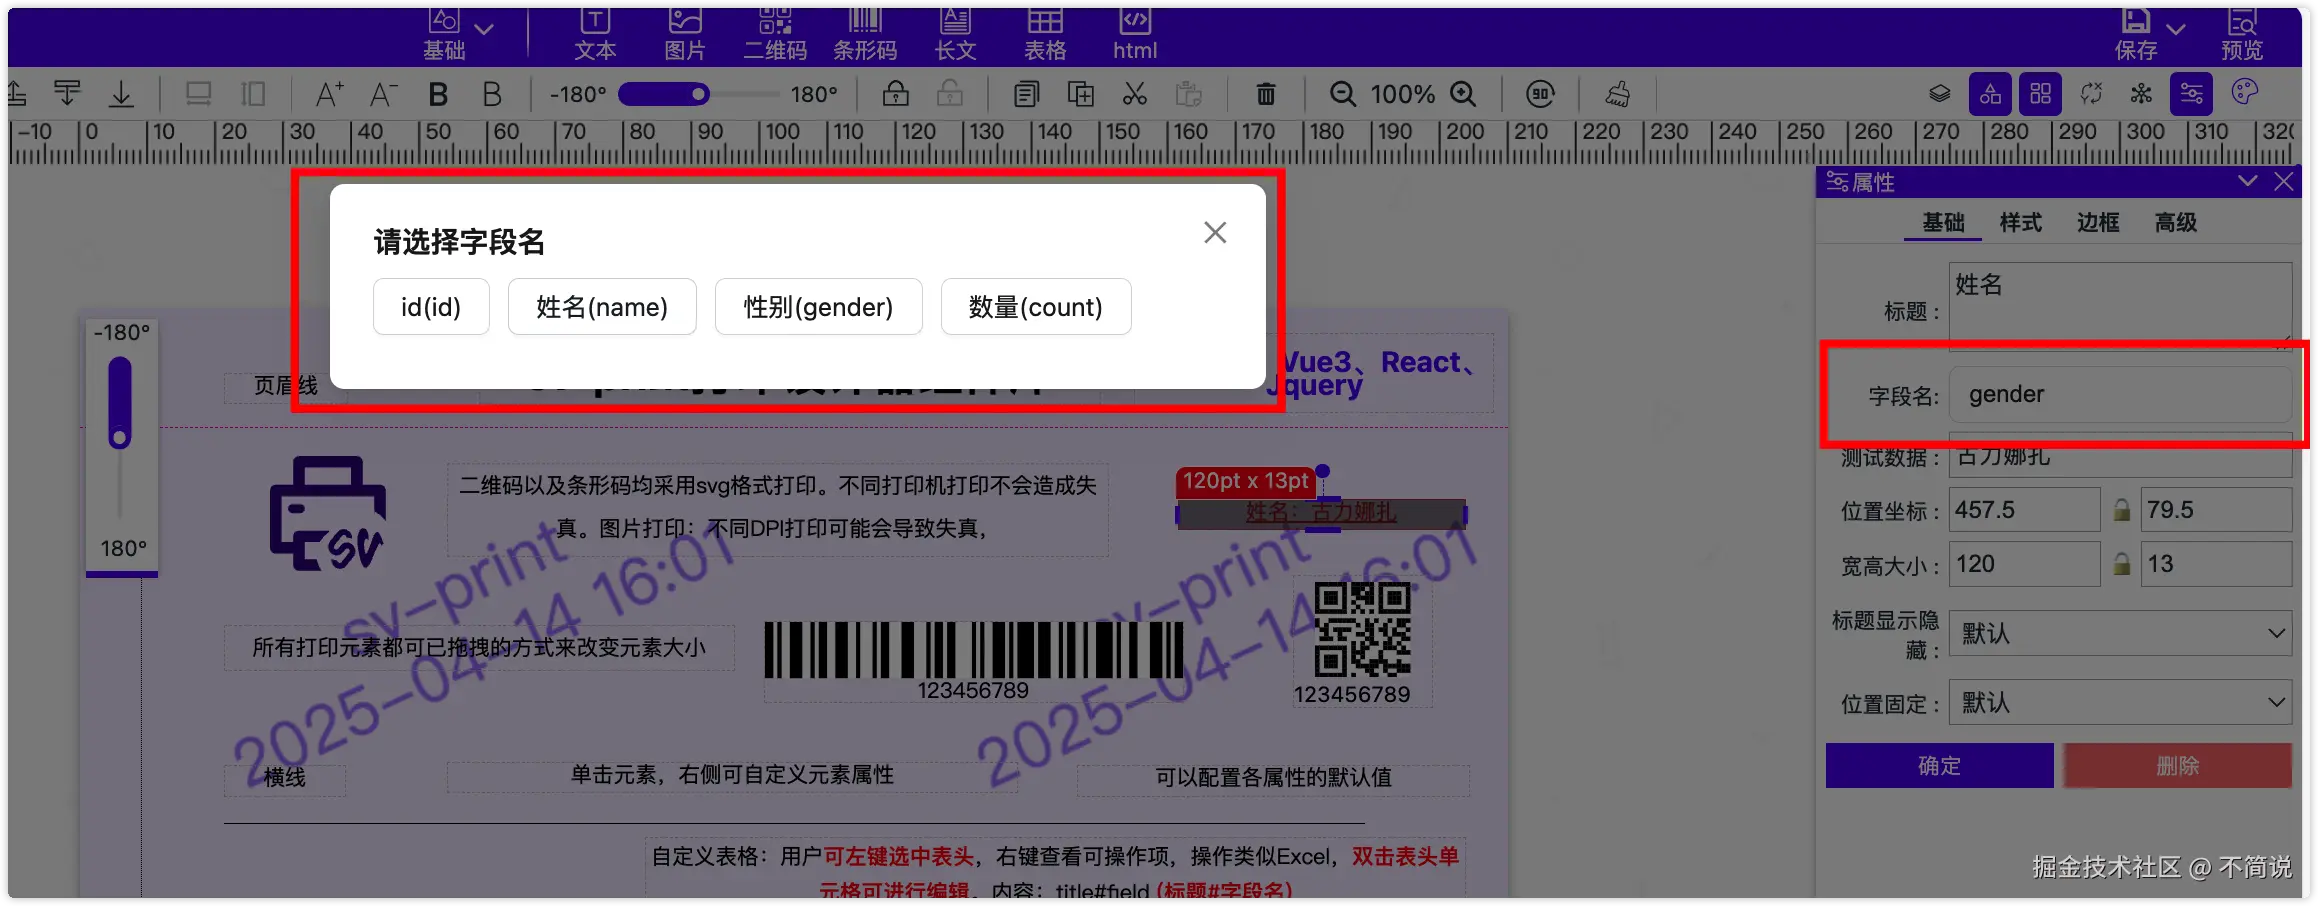Add an html element
The height and width of the screenshot is (906, 2318).
pyautogui.click(x=1135, y=34)
